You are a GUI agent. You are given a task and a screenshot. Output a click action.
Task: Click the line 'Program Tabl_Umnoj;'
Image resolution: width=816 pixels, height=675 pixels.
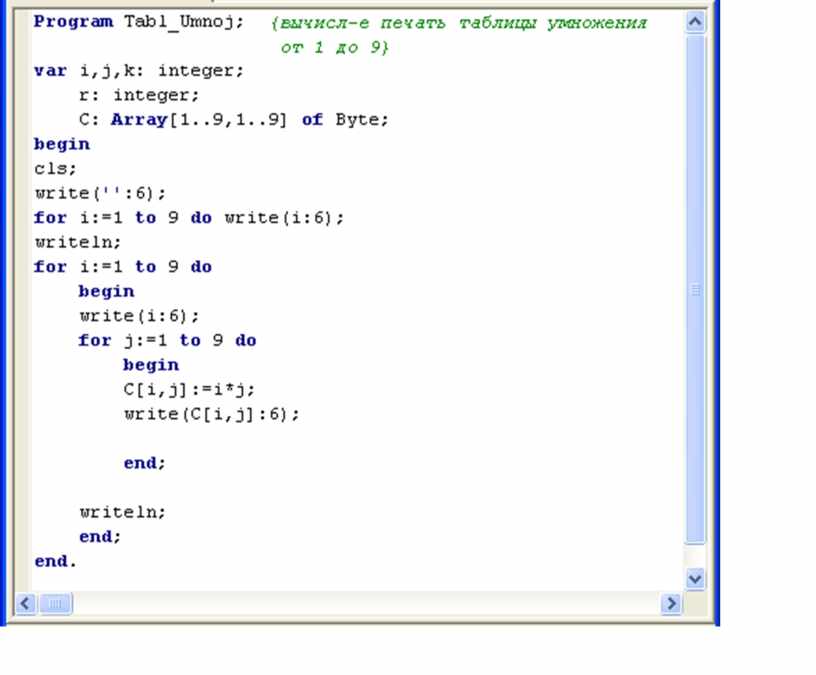point(139,22)
